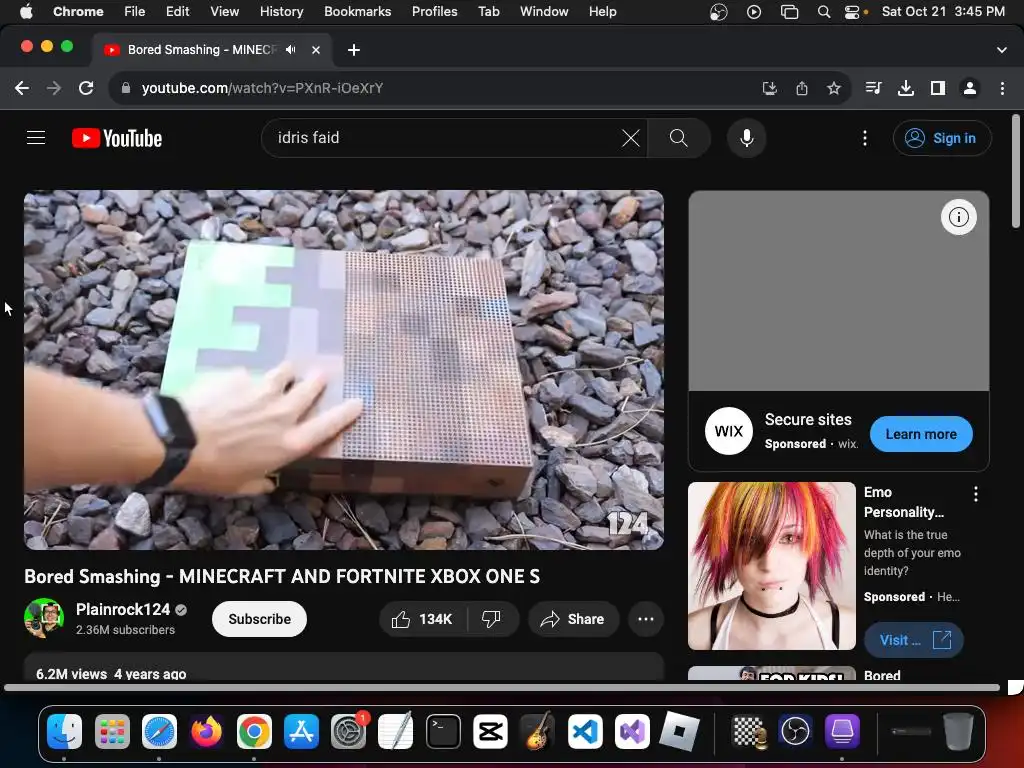Image resolution: width=1024 pixels, height=768 pixels.
Task: Open Terminal from the Dock
Action: point(443,731)
